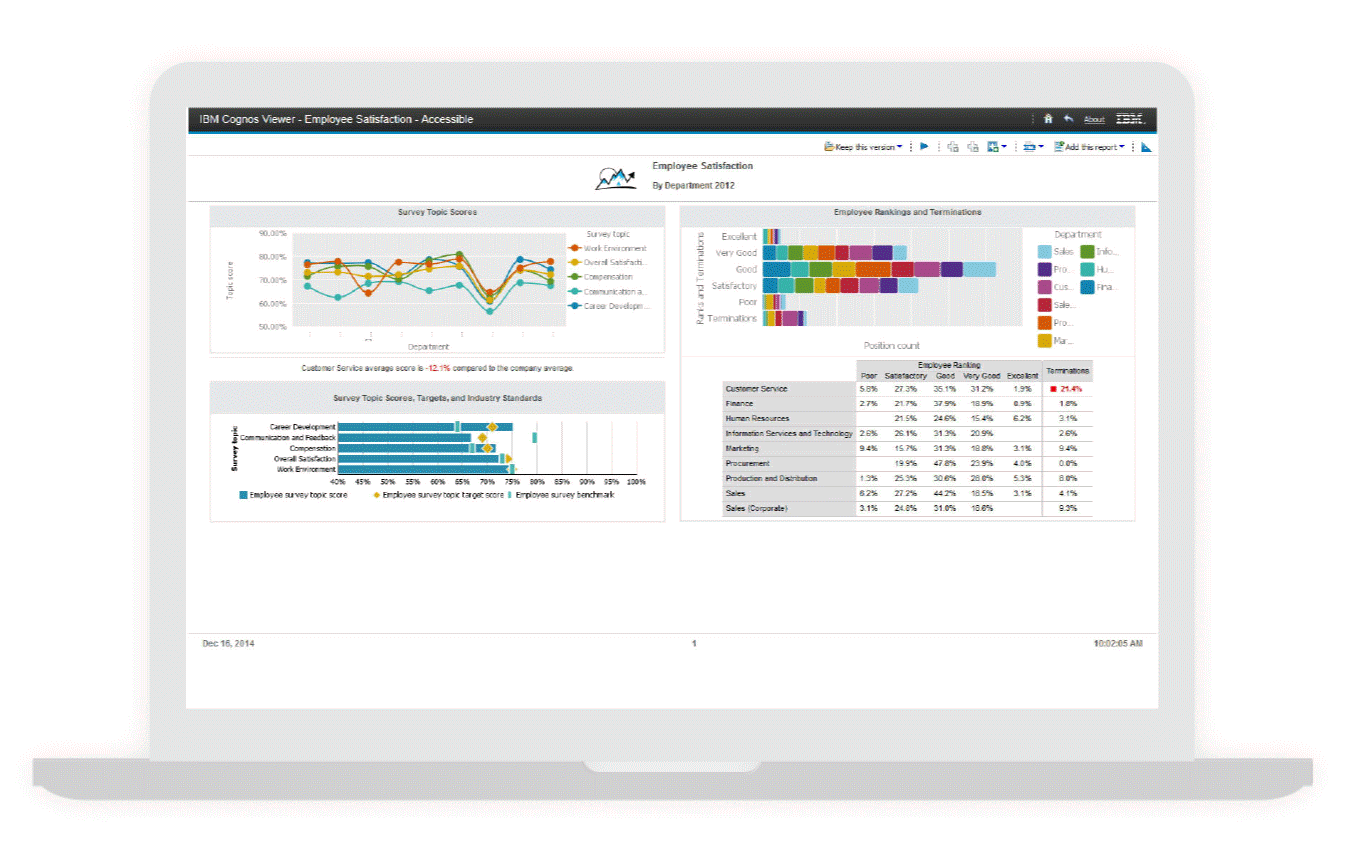Image resolution: width=1345 pixels, height=865 pixels.
Task: Click the About link in the title bar
Action: tap(1093, 119)
